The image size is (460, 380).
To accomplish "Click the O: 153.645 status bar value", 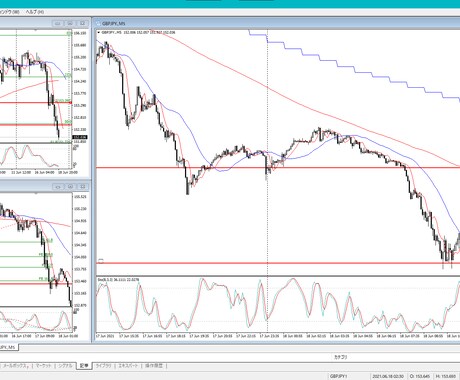I will pyautogui.click(x=421, y=376).
